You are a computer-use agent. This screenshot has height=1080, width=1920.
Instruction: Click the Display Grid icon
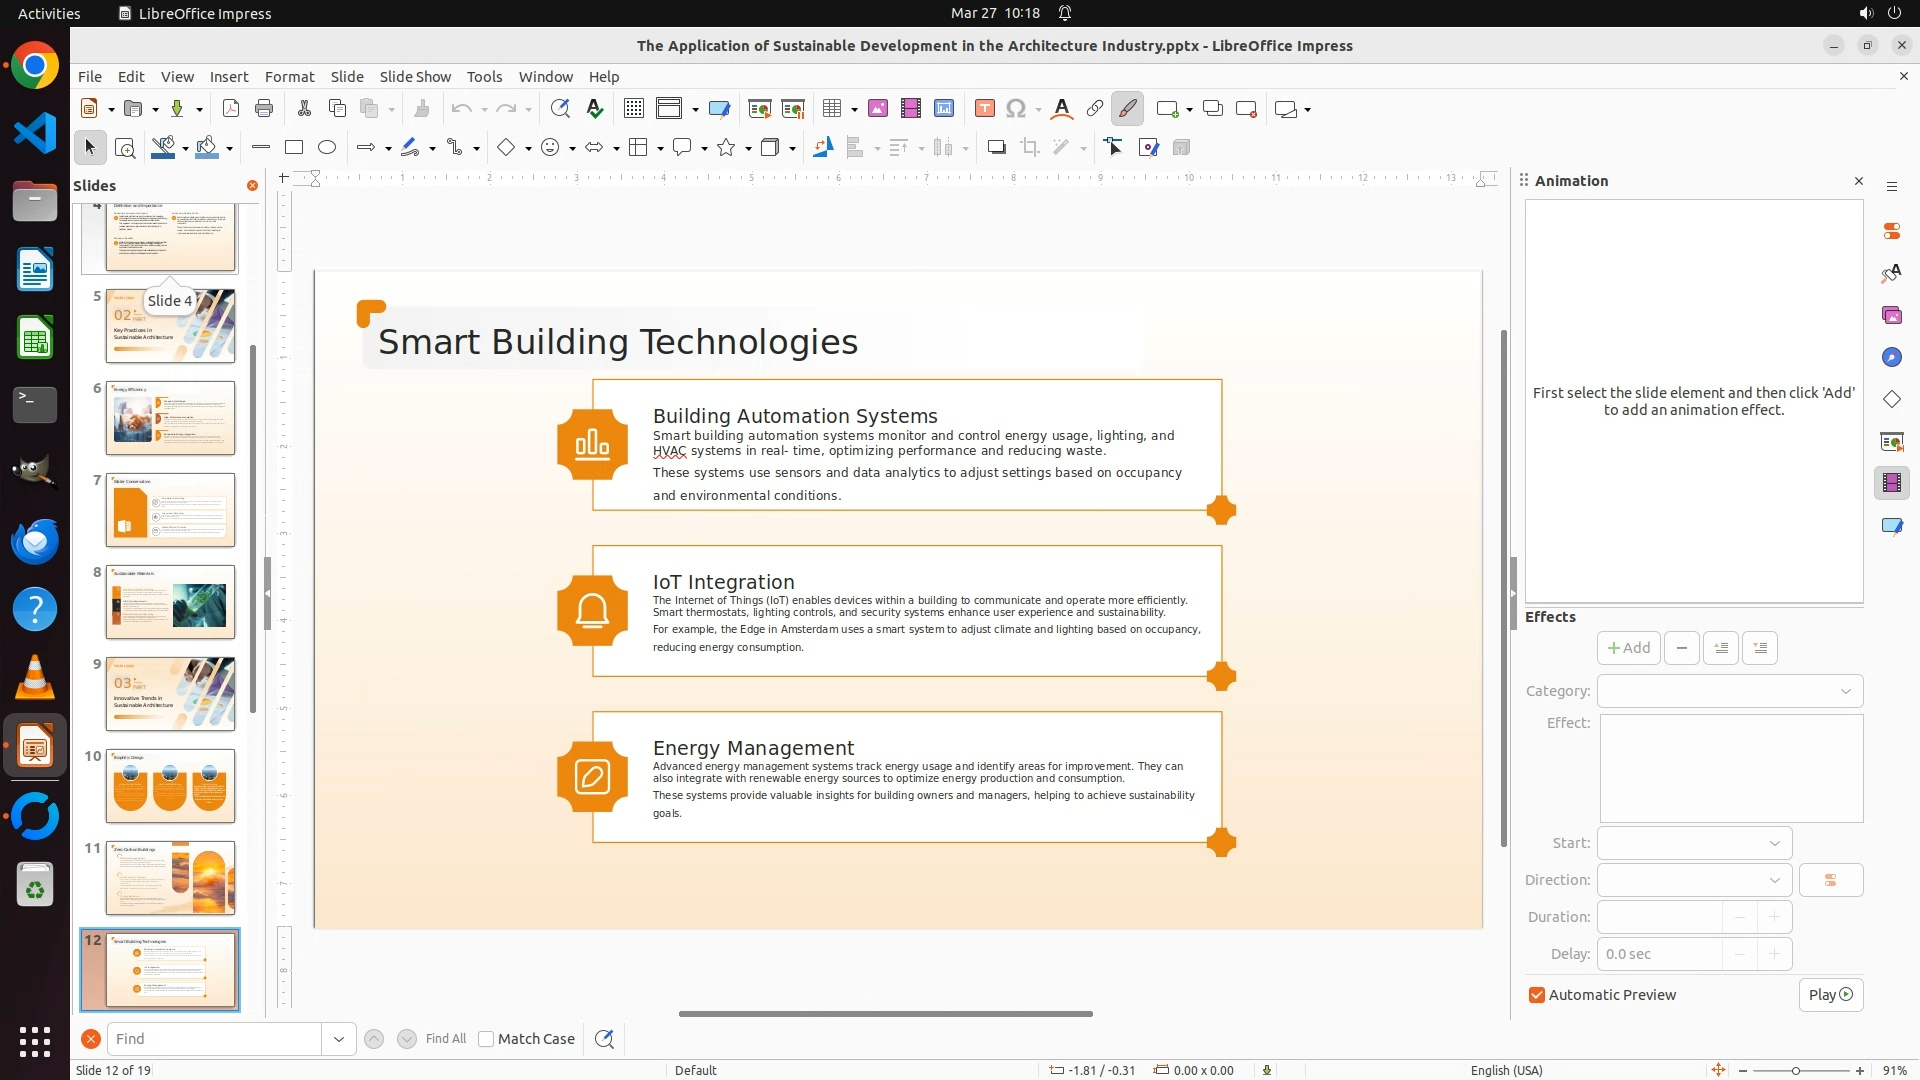[633, 109]
